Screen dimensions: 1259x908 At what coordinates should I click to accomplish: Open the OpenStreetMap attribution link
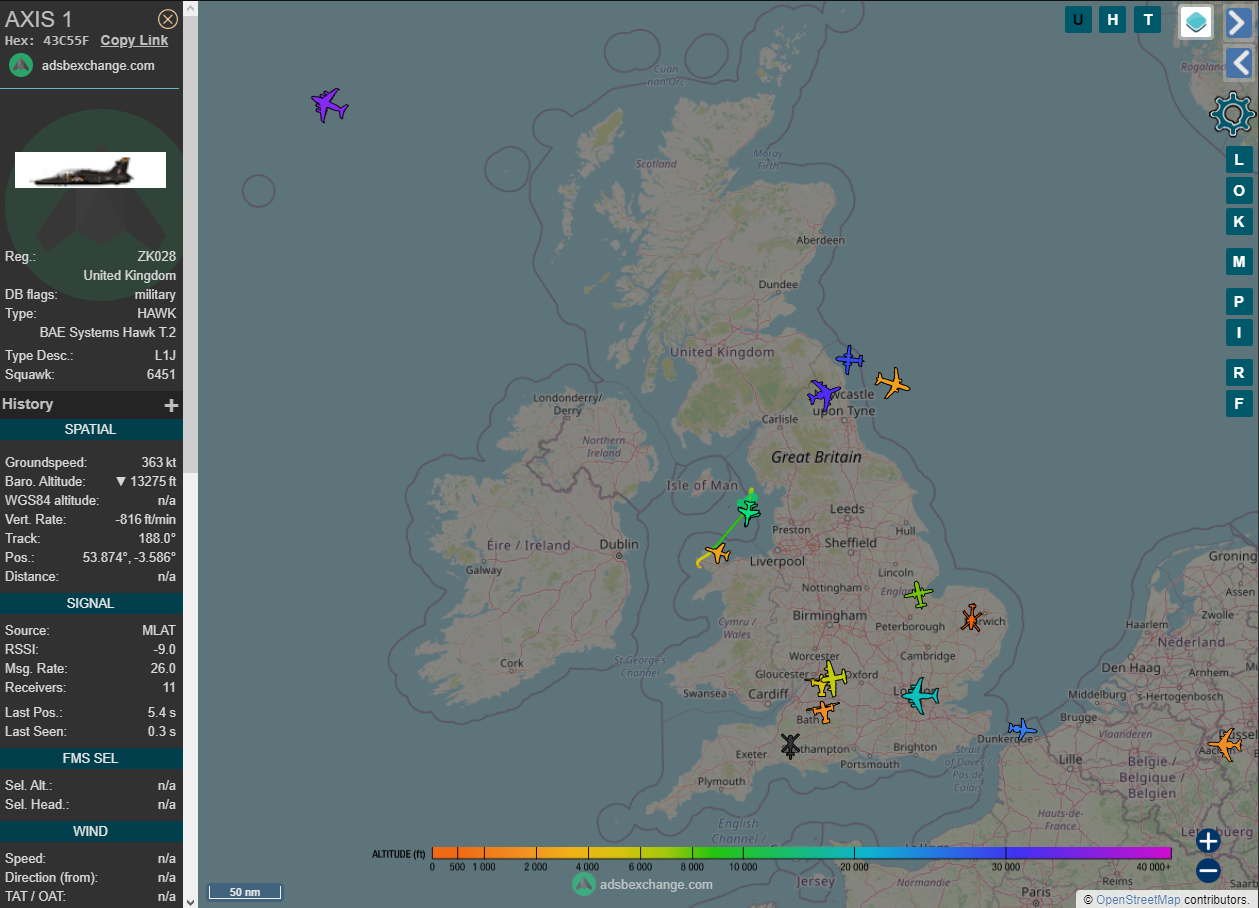tap(1138, 900)
